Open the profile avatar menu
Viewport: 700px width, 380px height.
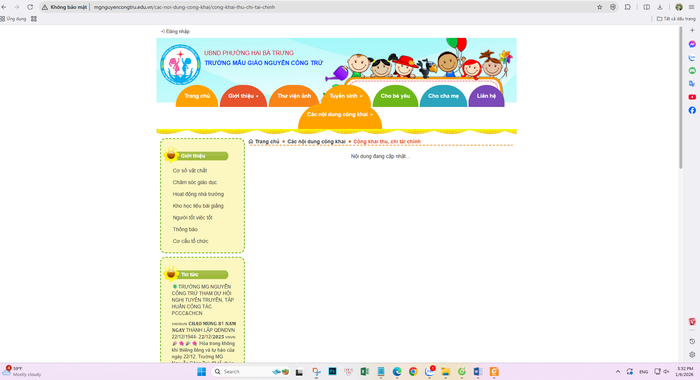click(x=679, y=7)
